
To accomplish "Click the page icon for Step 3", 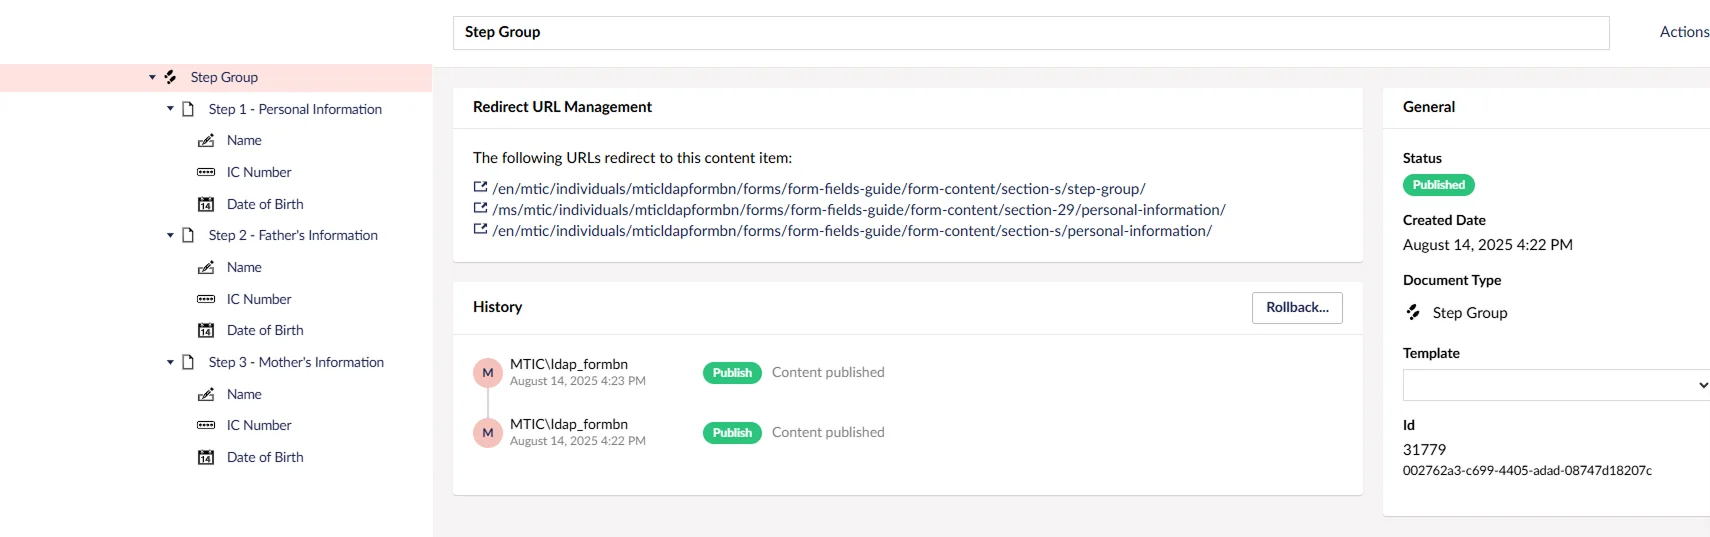I will coord(188,362).
